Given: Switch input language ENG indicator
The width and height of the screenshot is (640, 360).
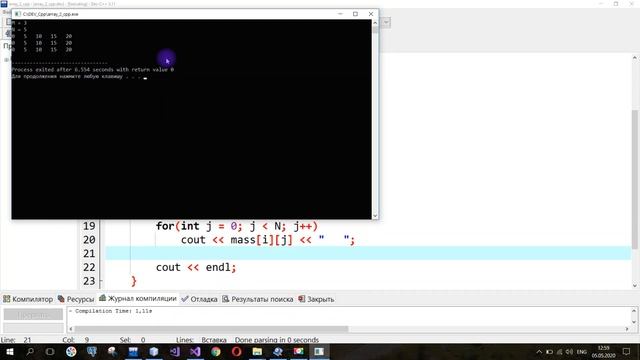Looking at the screenshot, I should [582, 352].
